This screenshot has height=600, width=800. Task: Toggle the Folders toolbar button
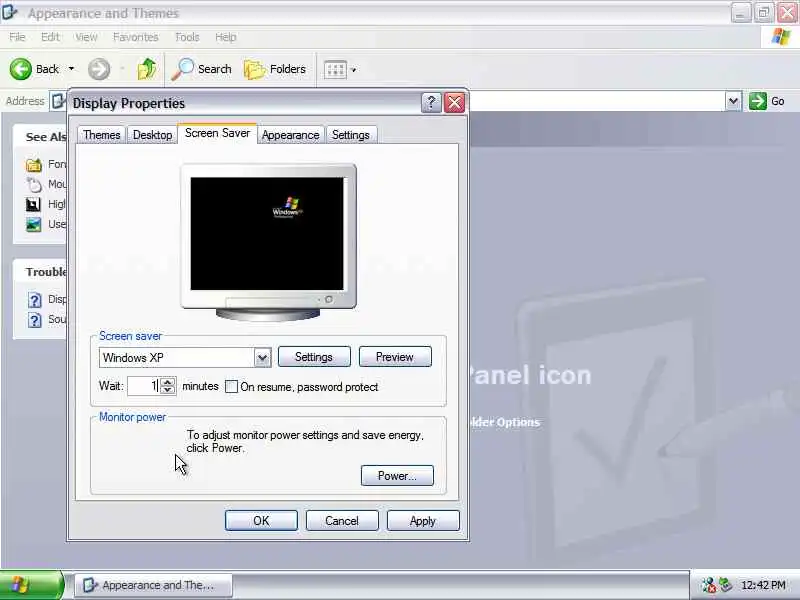[x=275, y=69]
